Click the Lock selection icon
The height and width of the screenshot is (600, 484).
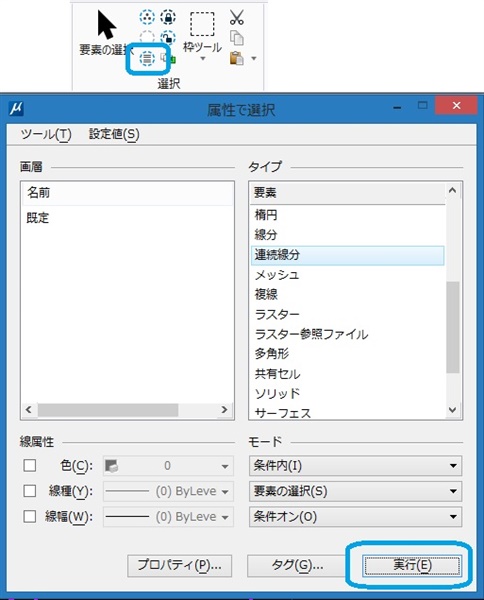click(x=168, y=17)
